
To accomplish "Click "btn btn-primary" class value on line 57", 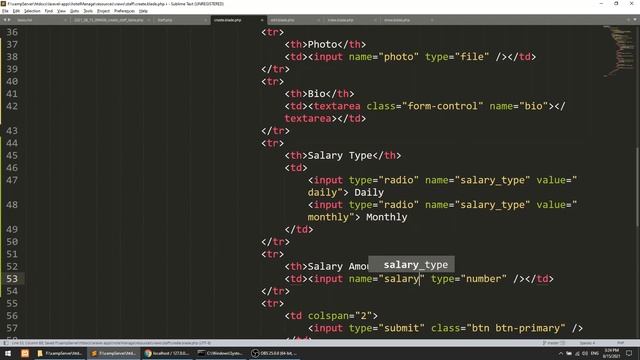I will pyautogui.click(x=516, y=328).
